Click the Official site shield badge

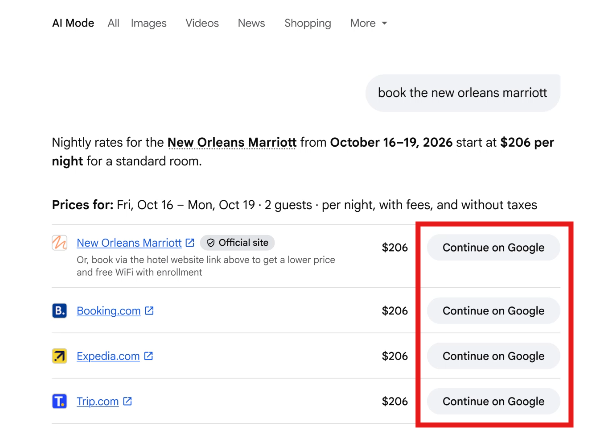tap(237, 243)
